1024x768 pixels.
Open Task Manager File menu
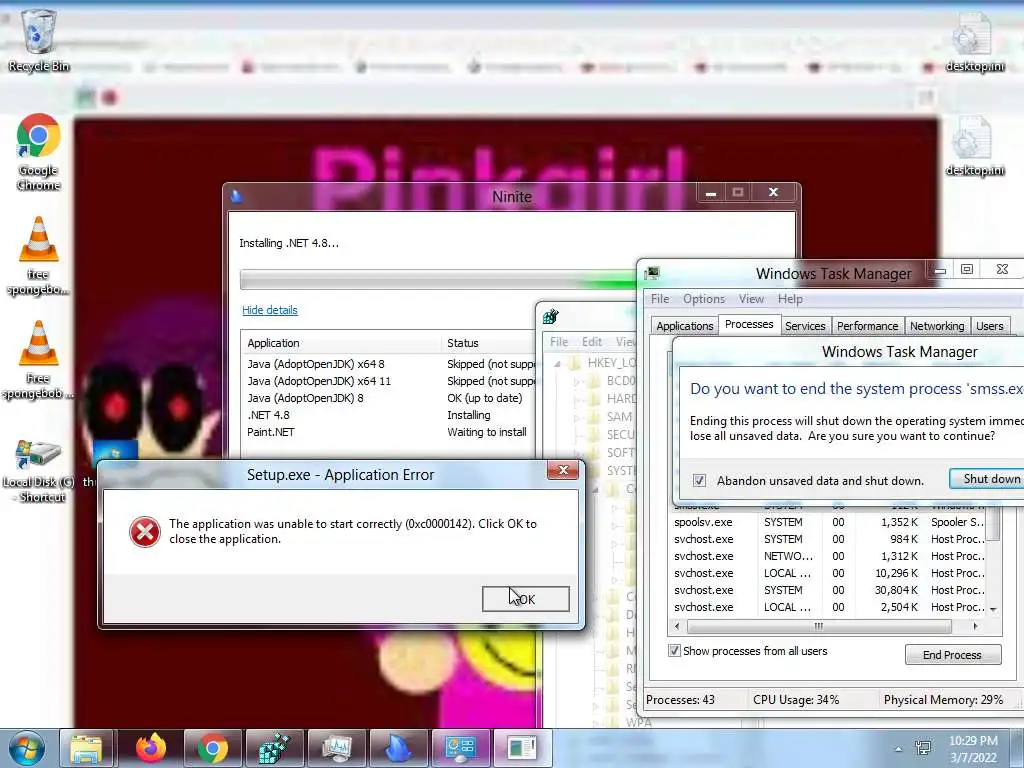(660, 298)
